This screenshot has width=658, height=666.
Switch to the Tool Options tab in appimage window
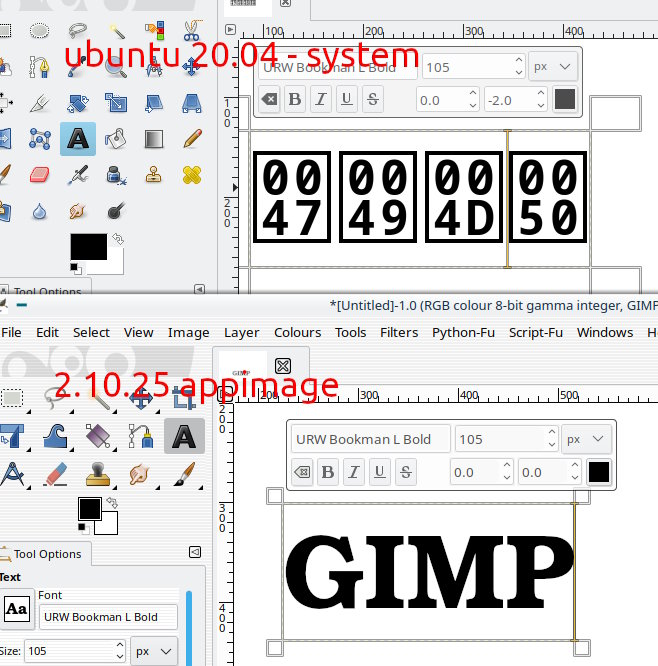pyautogui.click(x=46, y=554)
